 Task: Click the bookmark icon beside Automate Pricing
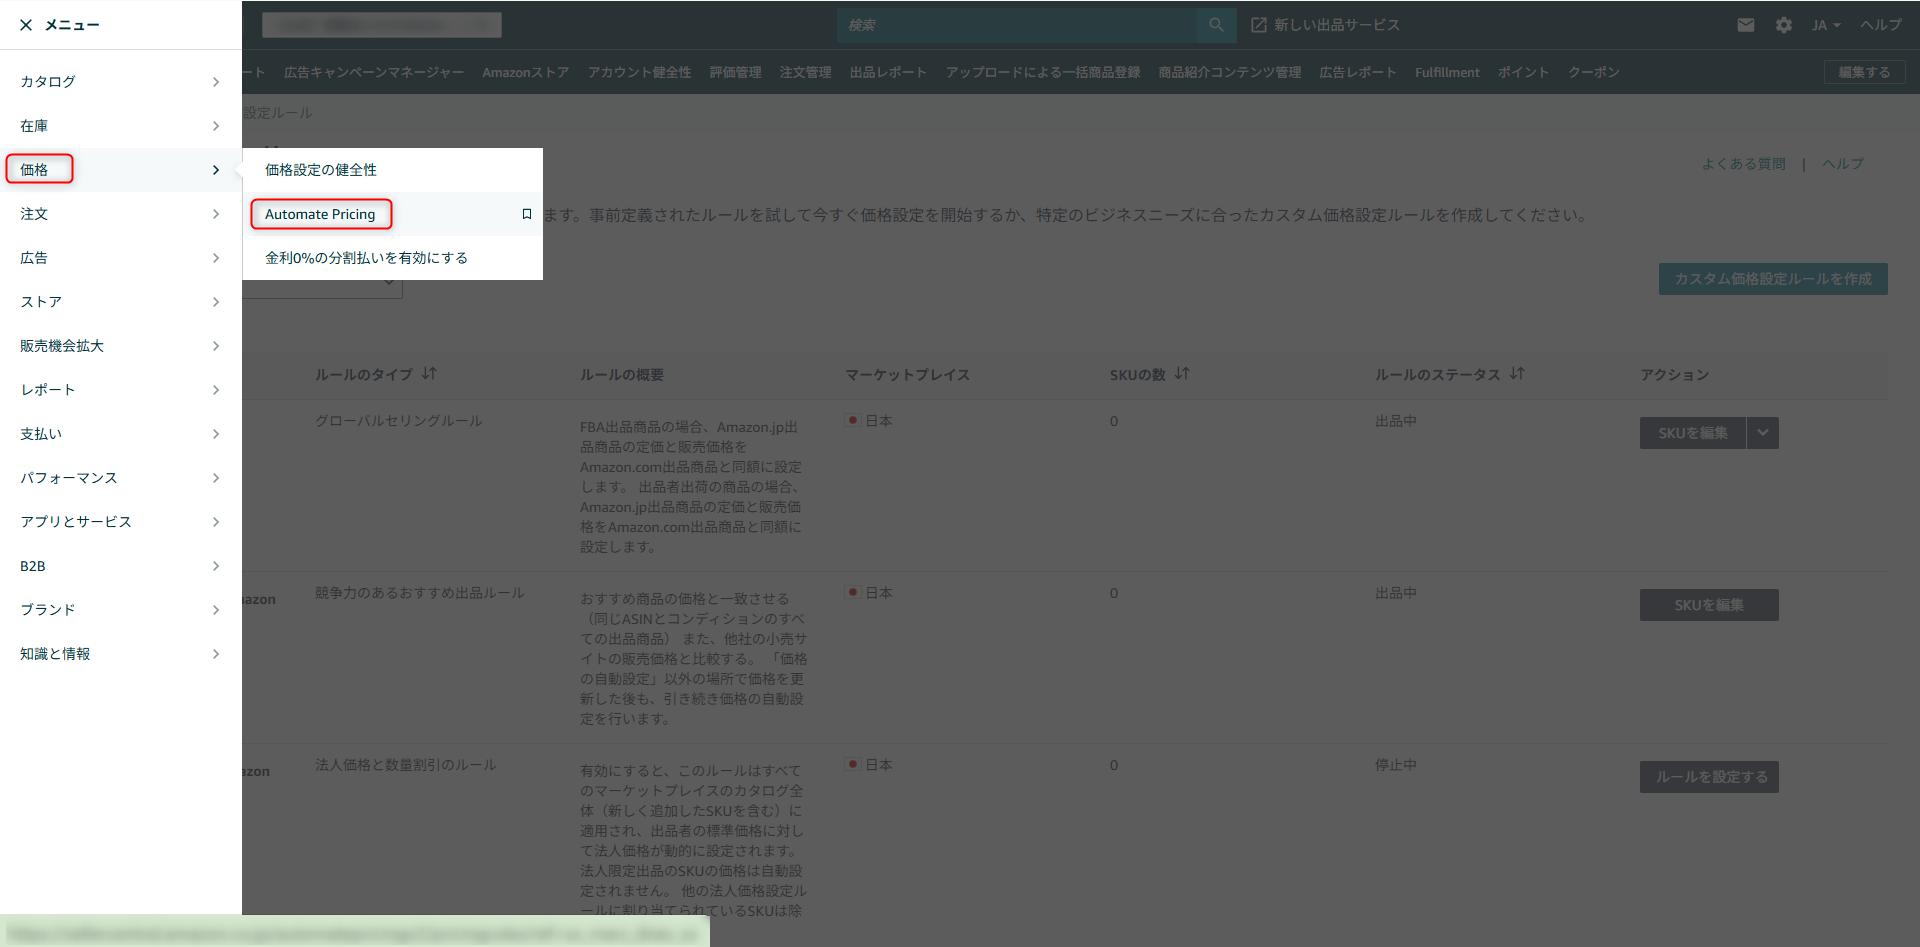(527, 214)
